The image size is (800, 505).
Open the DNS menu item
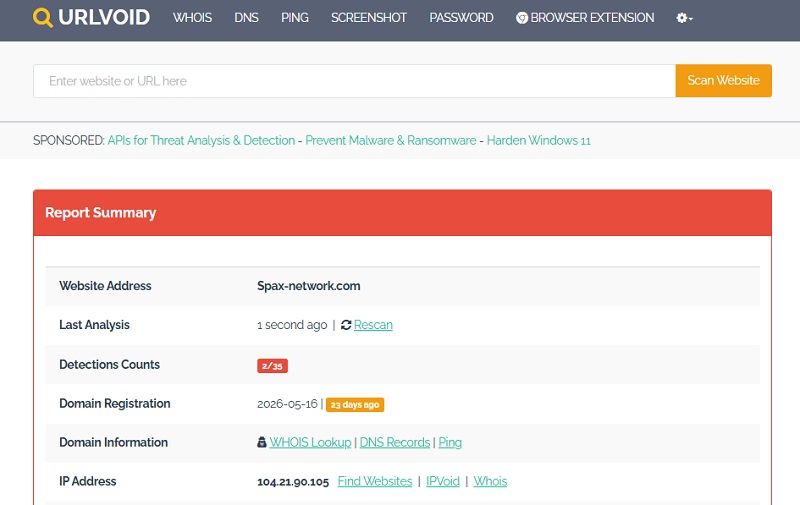tap(246, 18)
